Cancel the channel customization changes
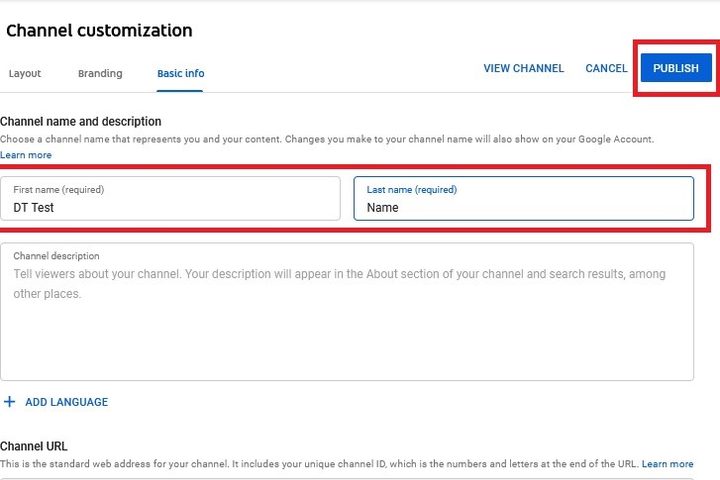720x480 pixels. (606, 68)
